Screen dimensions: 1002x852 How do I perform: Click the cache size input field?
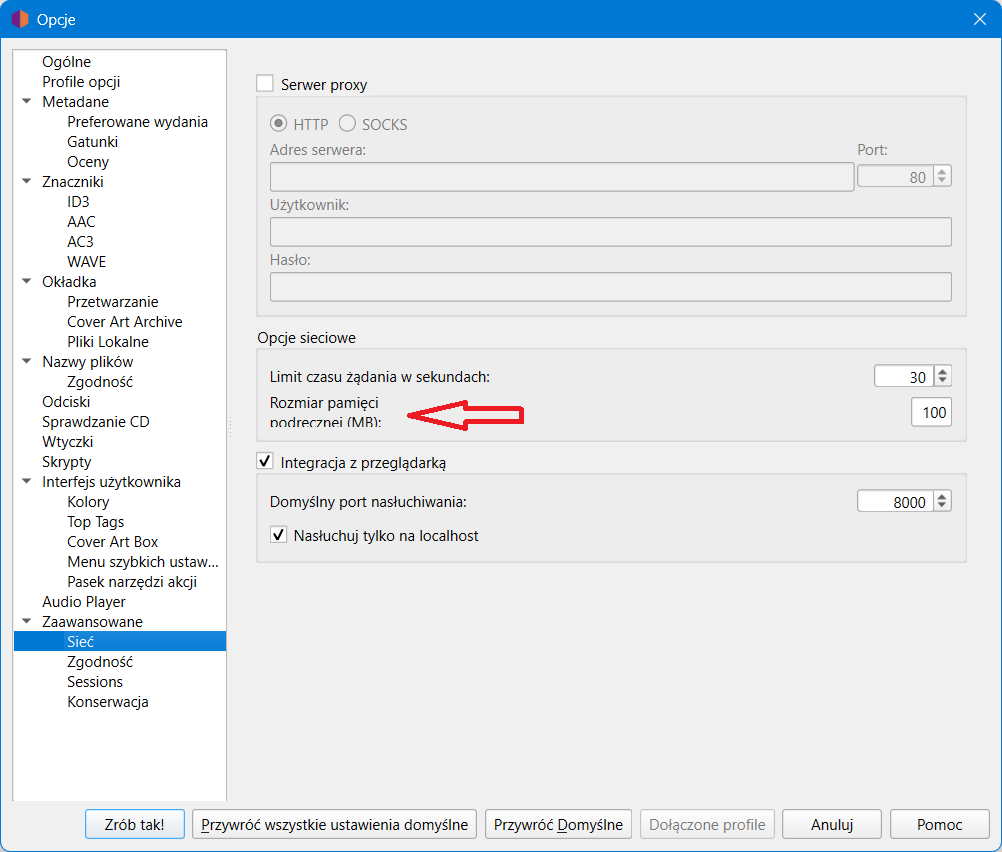(930, 412)
